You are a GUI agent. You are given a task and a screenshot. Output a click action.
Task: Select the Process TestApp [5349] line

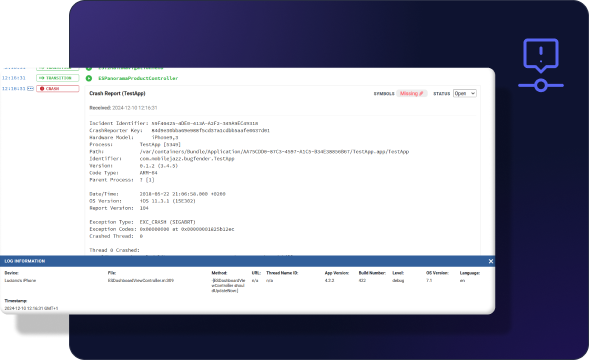[x=135, y=144]
